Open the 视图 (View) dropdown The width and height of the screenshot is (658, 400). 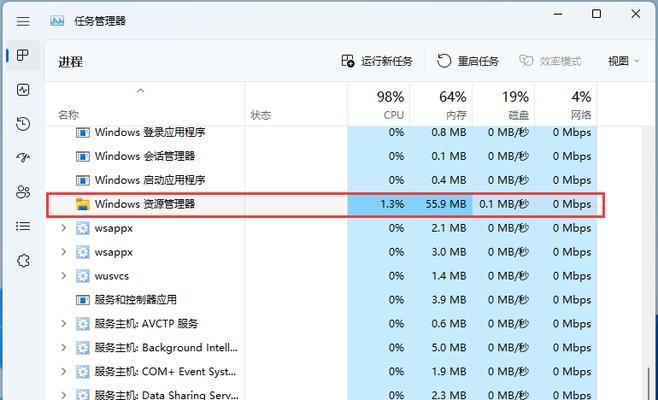(x=624, y=61)
